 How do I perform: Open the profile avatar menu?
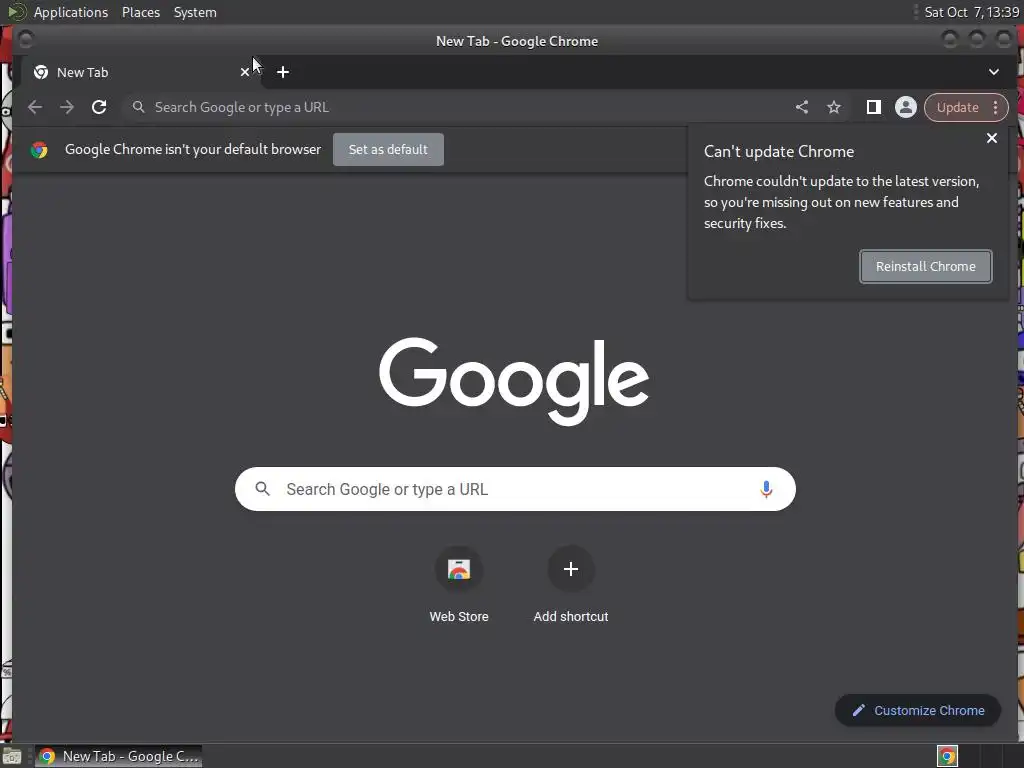tap(906, 107)
